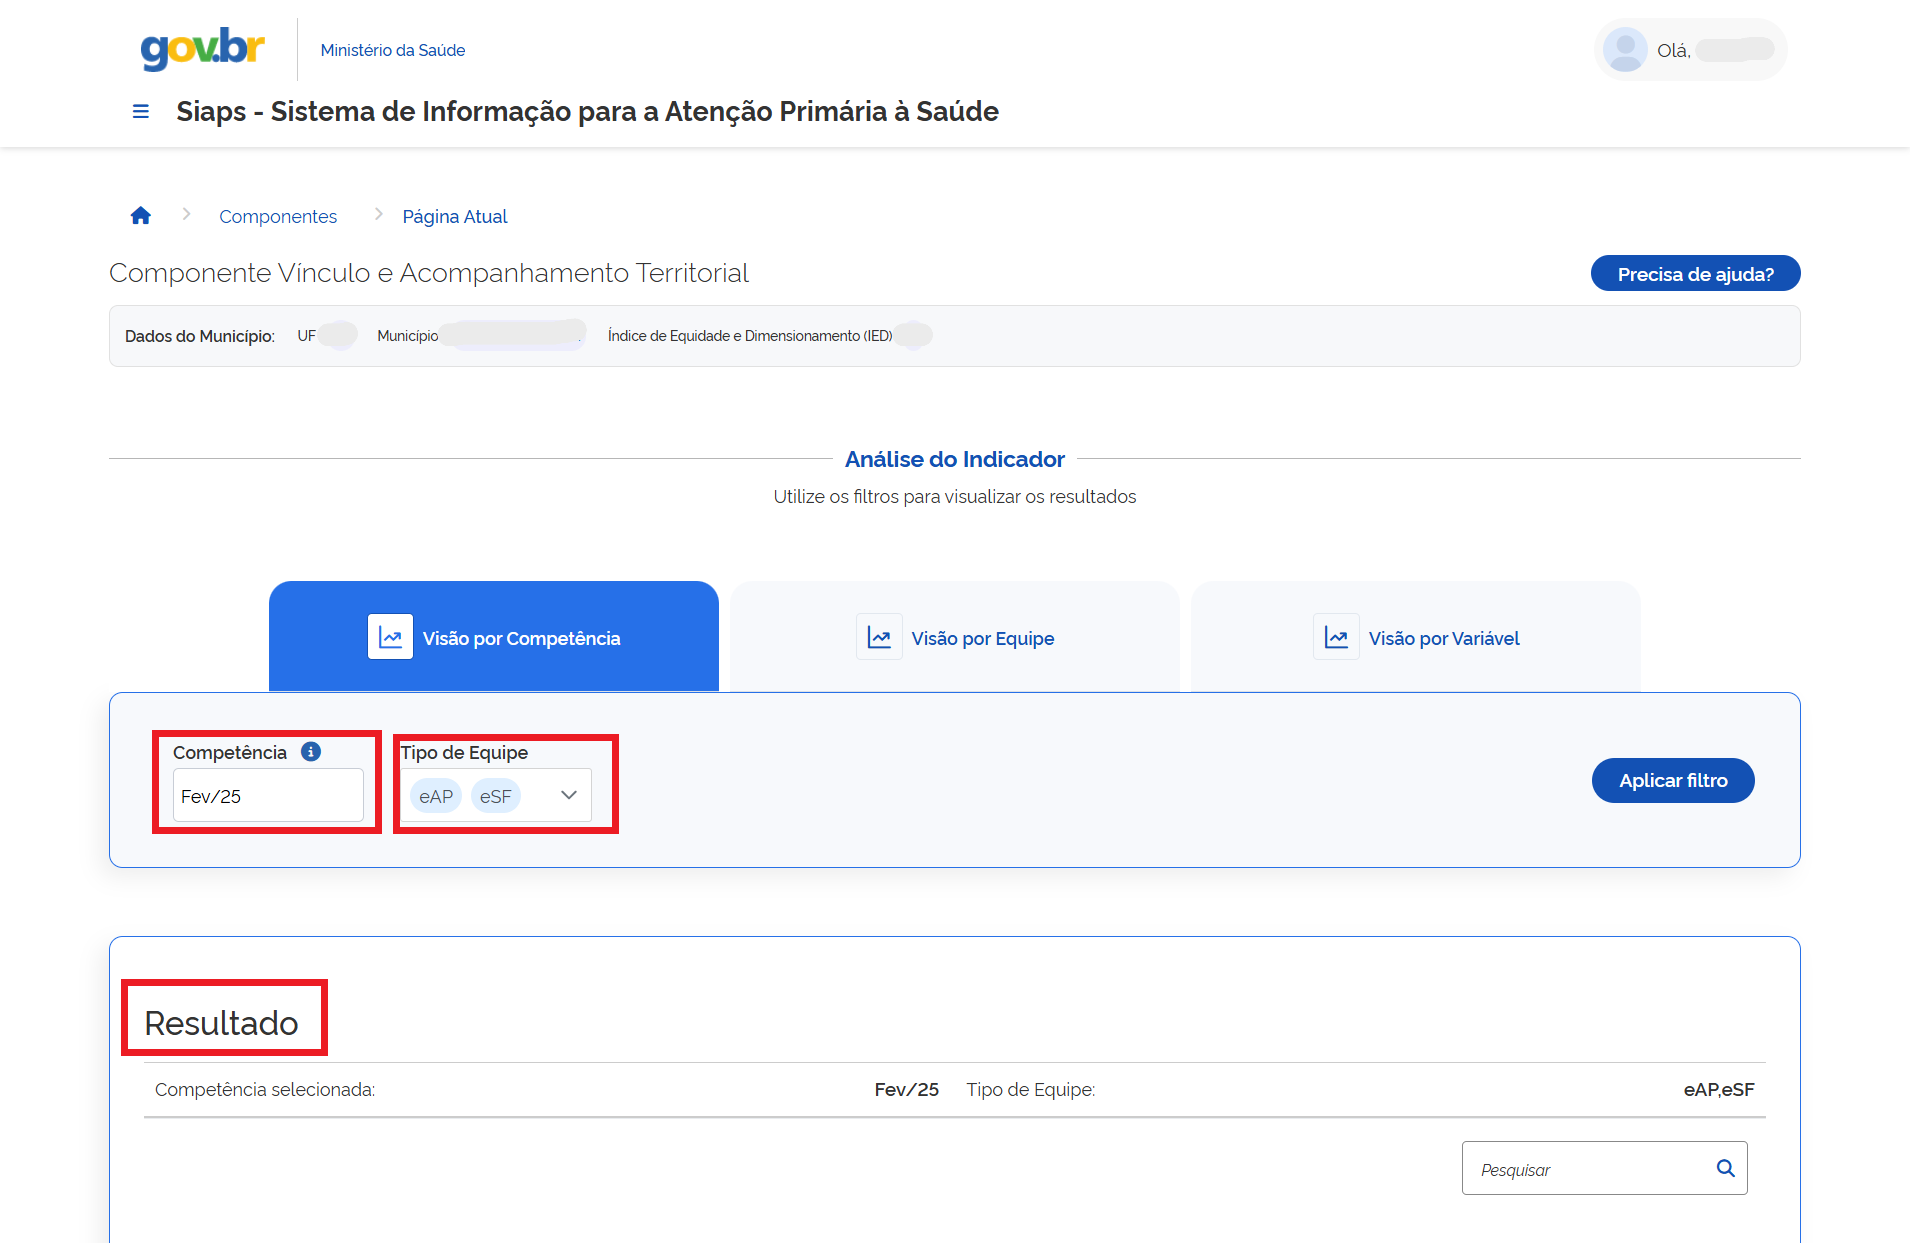Click chart icon on Visão por Variável
The height and width of the screenshot is (1243, 1910).
click(1336, 637)
